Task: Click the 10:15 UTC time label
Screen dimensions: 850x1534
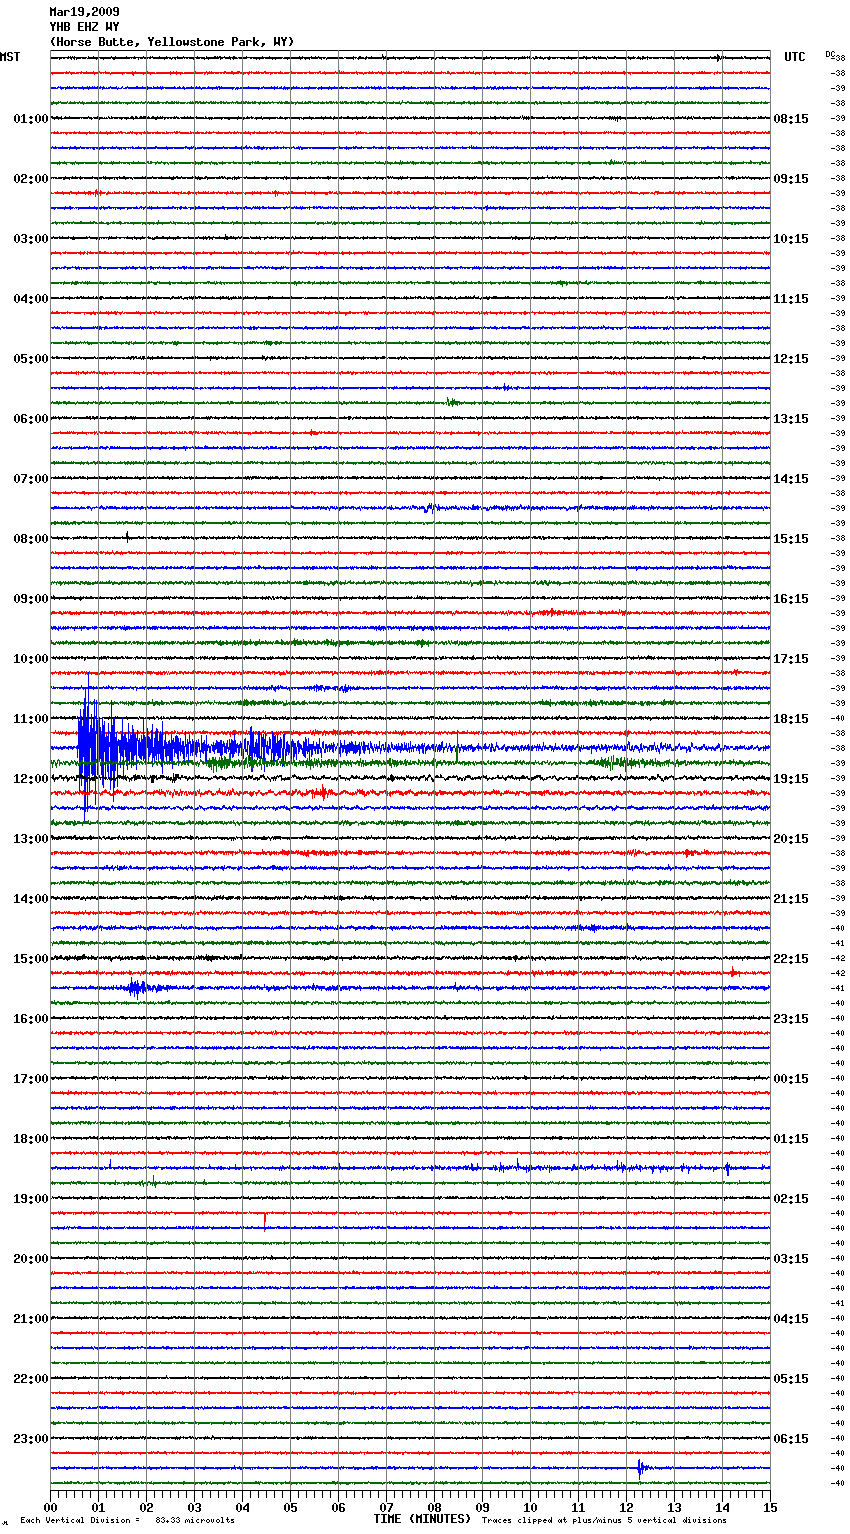Action: [x=791, y=239]
